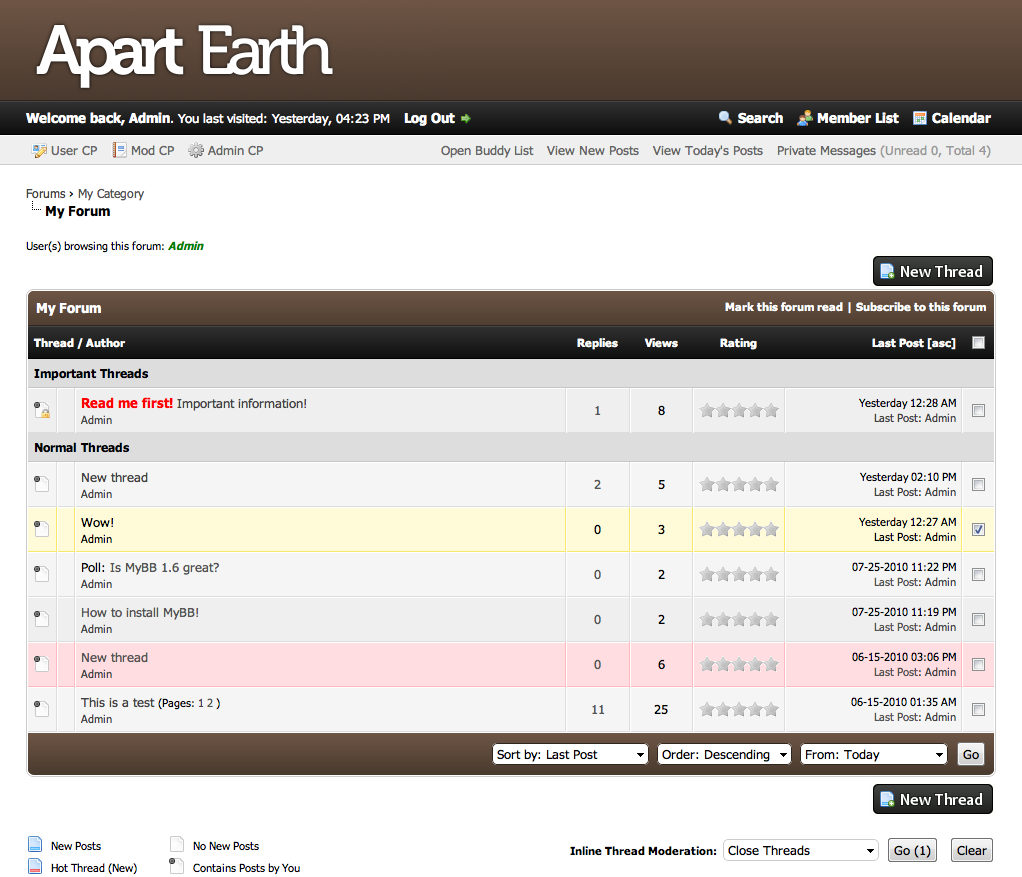
Task: Tick the select-all checkbox in table header
Action: pyautogui.click(x=978, y=343)
